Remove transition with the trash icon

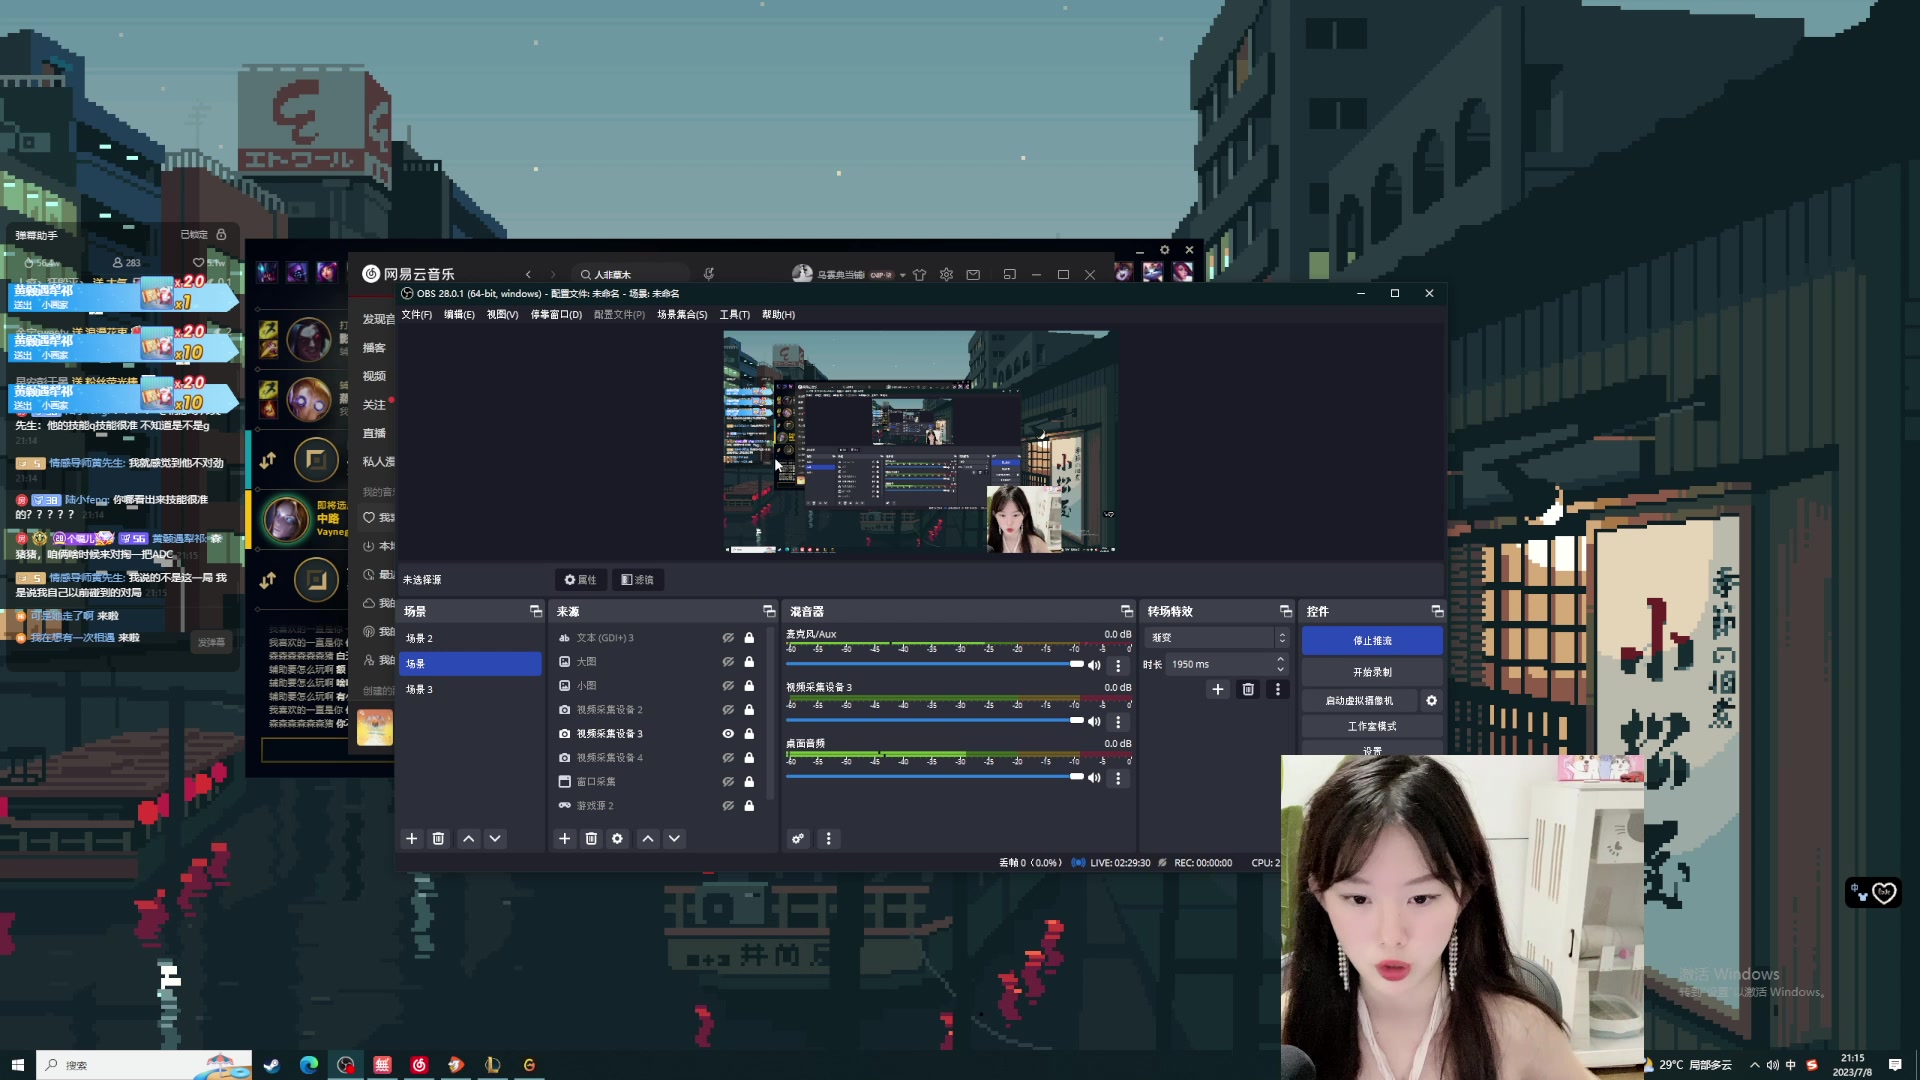point(1247,689)
